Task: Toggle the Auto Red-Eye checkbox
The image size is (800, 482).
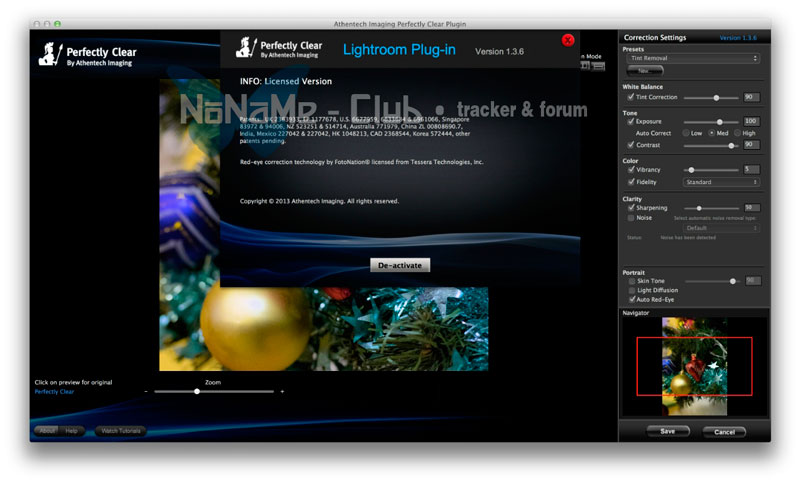Action: point(632,299)
